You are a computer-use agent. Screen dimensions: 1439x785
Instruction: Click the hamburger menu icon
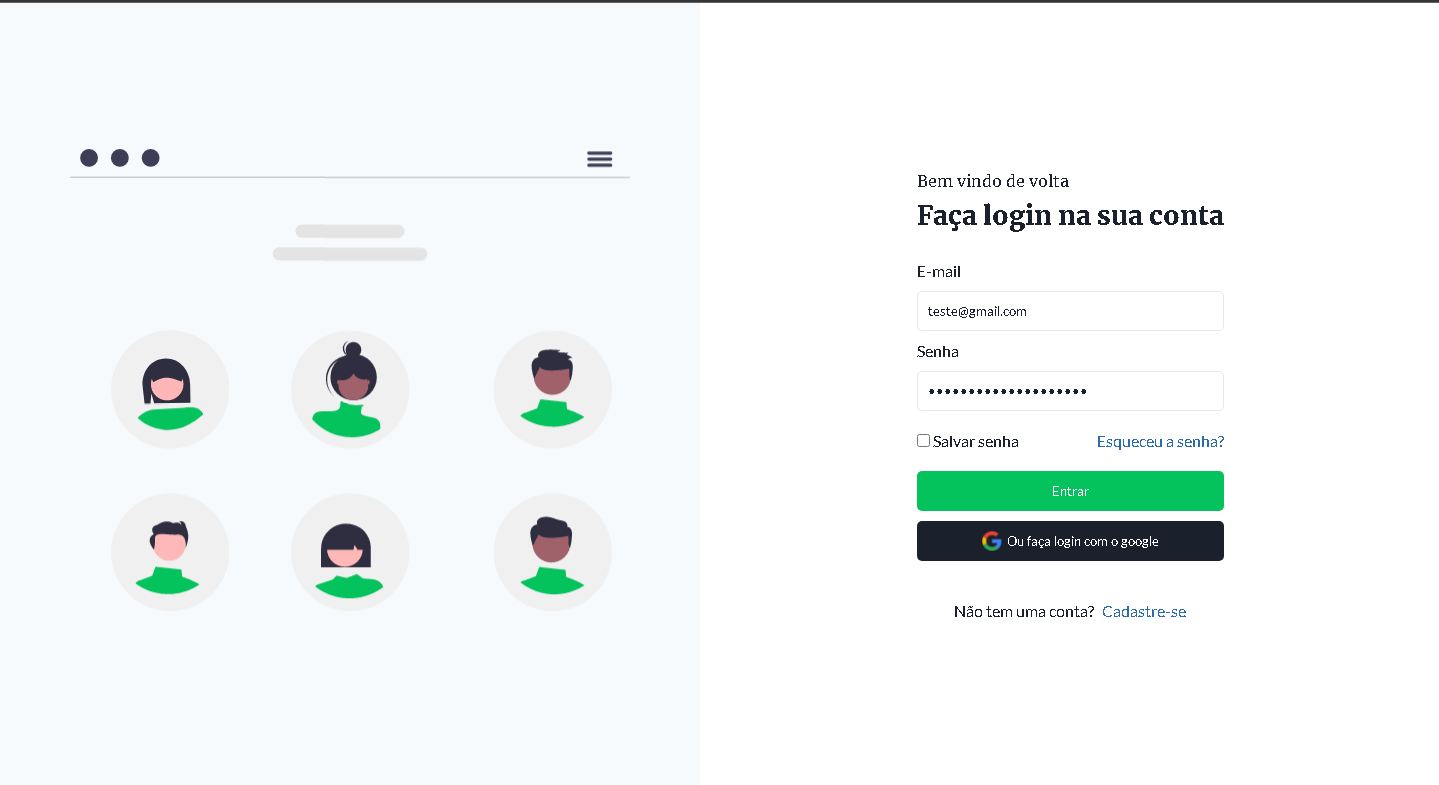(x=599, y=158)
